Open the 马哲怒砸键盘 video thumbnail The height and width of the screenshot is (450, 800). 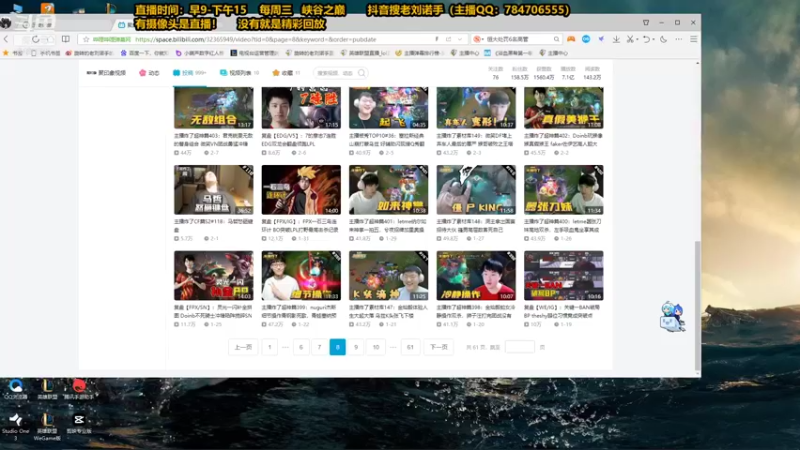coord(213,189)
